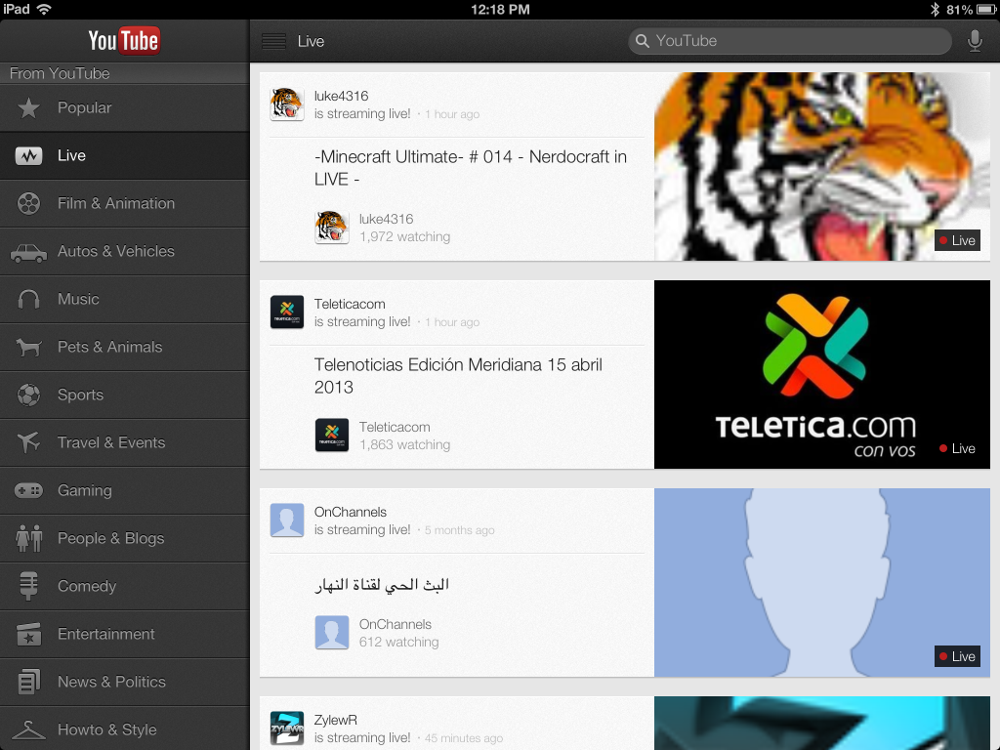The height and width of the screenshot is (750, 1000).
Task: Tap small OnChannels avatar beside 612 watching
Action: (332, 632)
